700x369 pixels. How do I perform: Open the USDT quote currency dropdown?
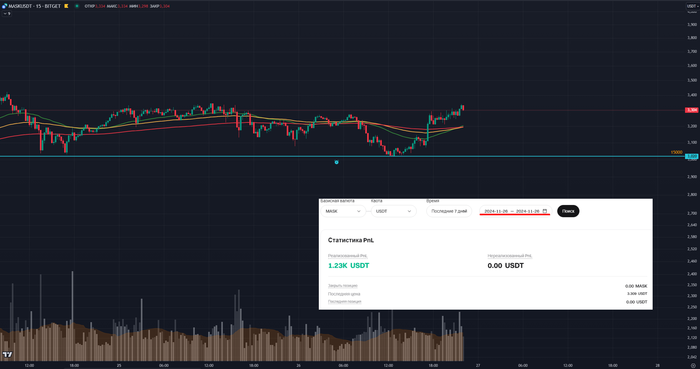(393, 211)
